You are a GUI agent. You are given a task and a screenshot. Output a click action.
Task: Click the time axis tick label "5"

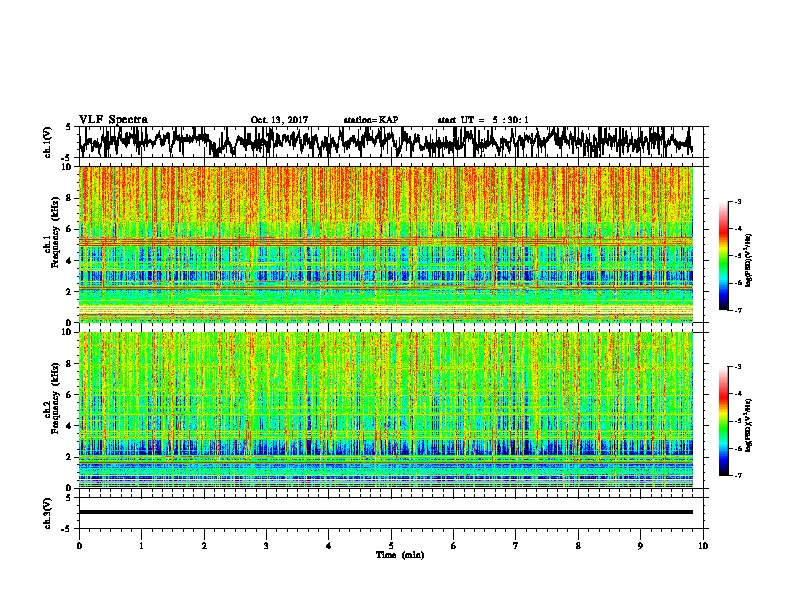(x=391, y=546)
